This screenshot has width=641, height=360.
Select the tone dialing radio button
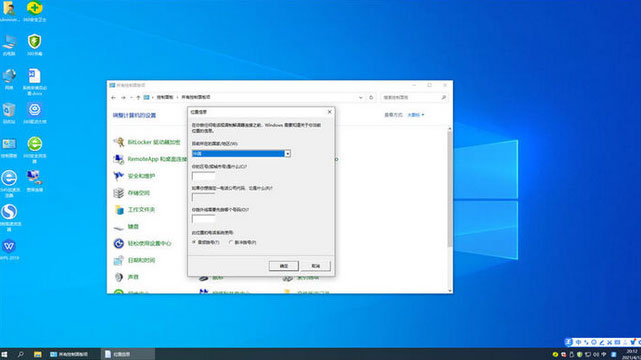[194, 242]
